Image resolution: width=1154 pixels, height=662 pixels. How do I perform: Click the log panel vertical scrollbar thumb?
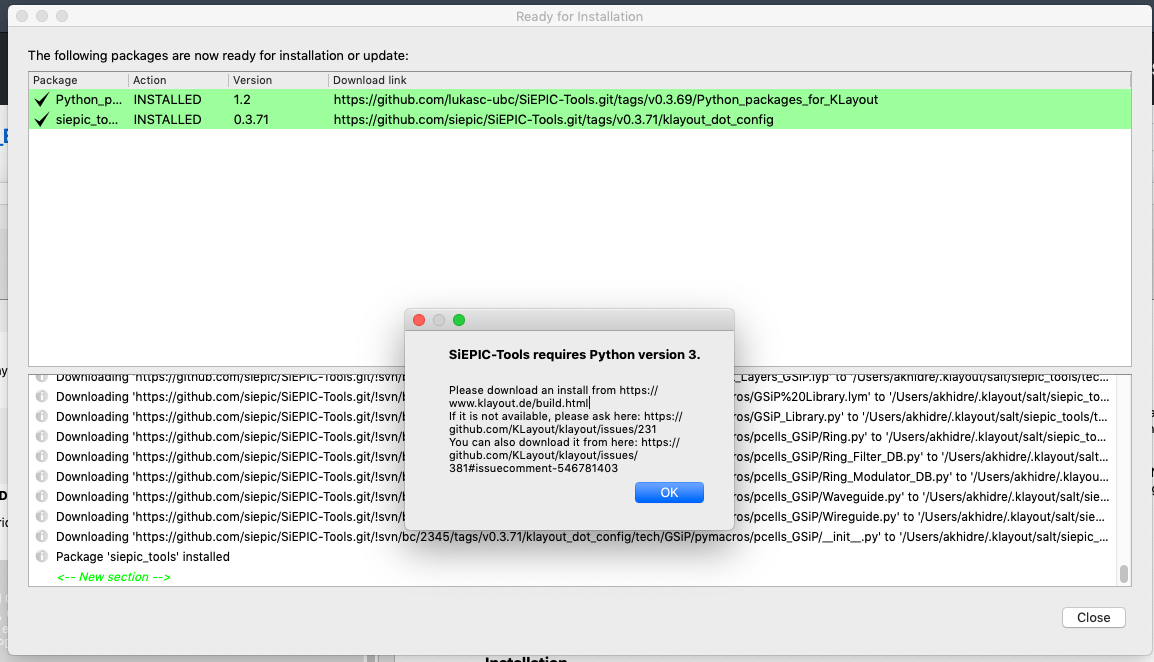point(1123,574)
